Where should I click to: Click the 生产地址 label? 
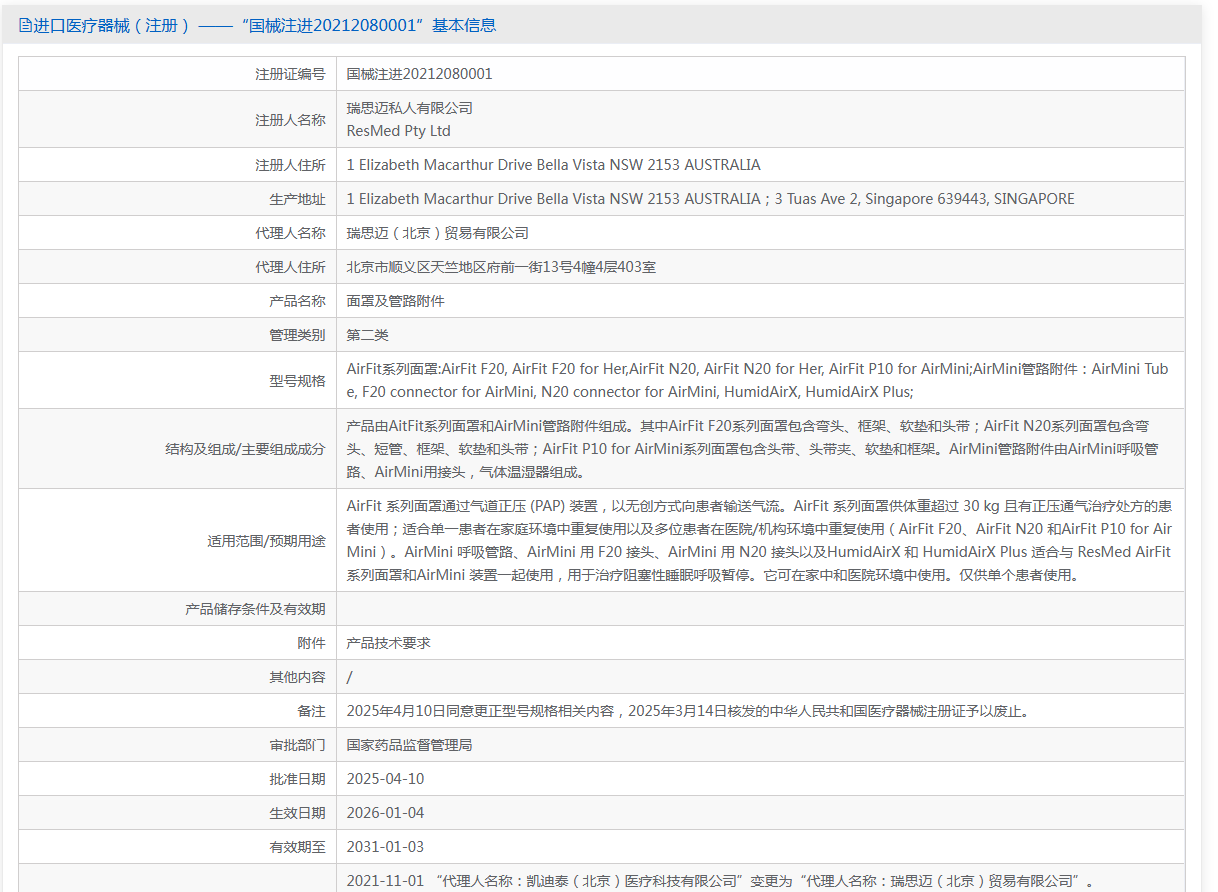[297, 199]
